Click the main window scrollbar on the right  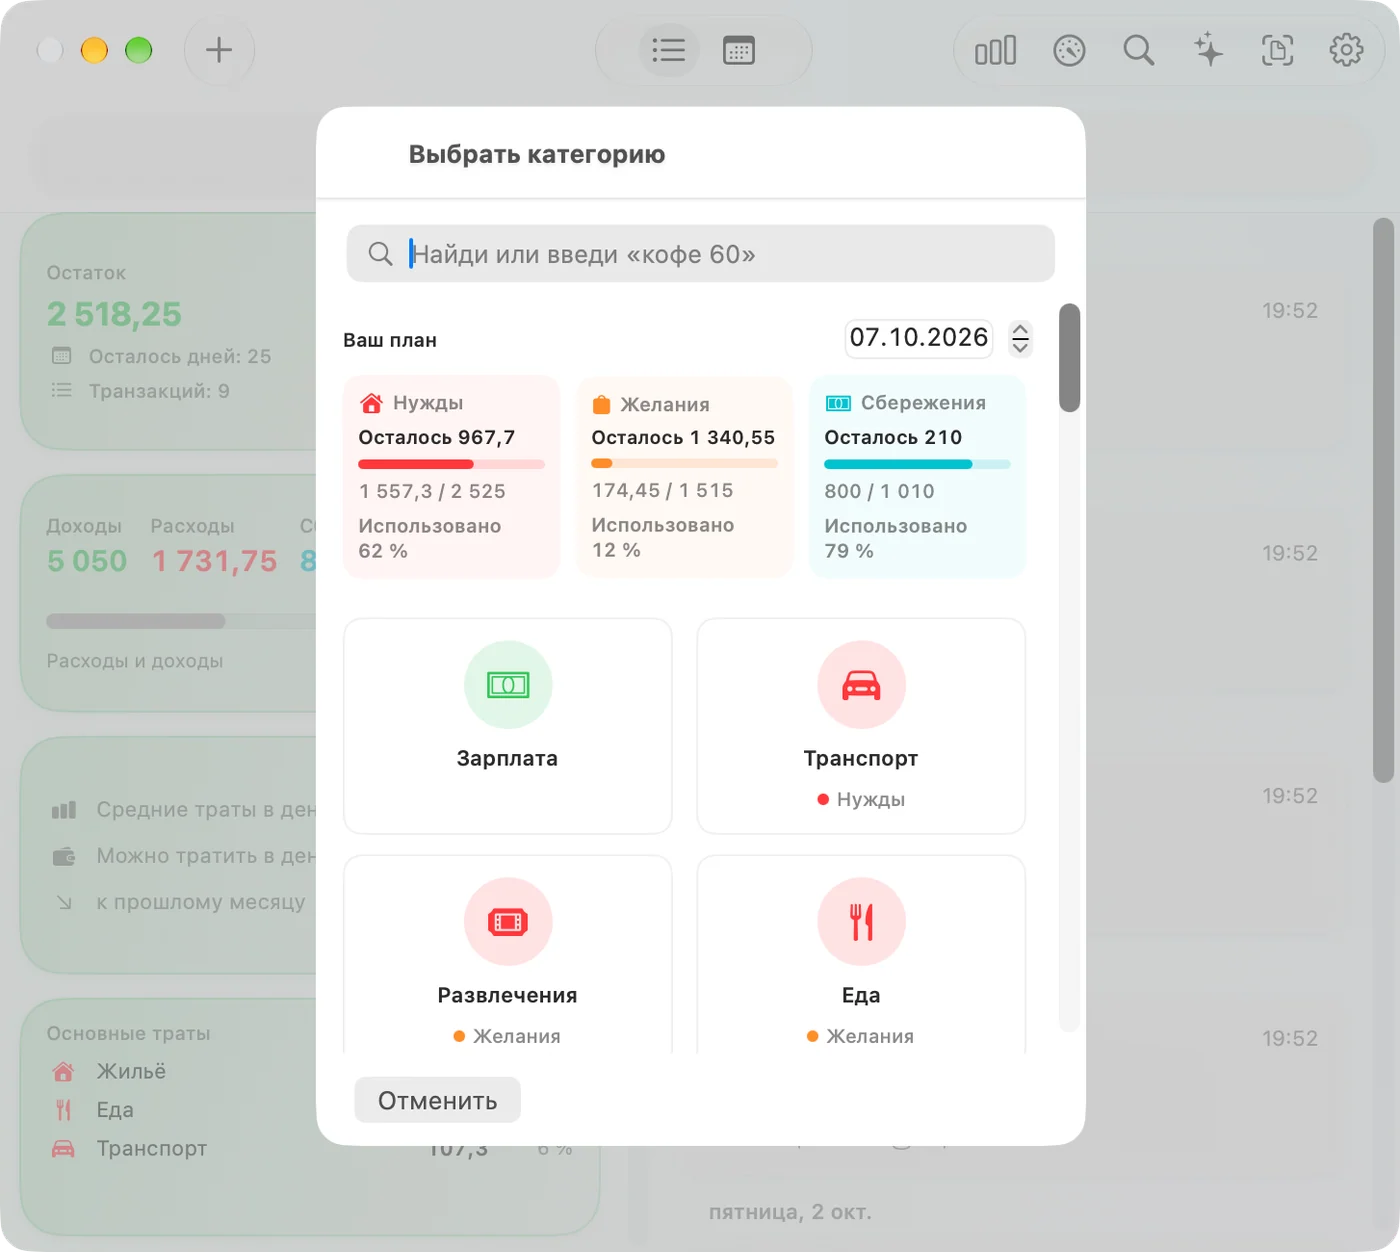tap(1383, 500)
